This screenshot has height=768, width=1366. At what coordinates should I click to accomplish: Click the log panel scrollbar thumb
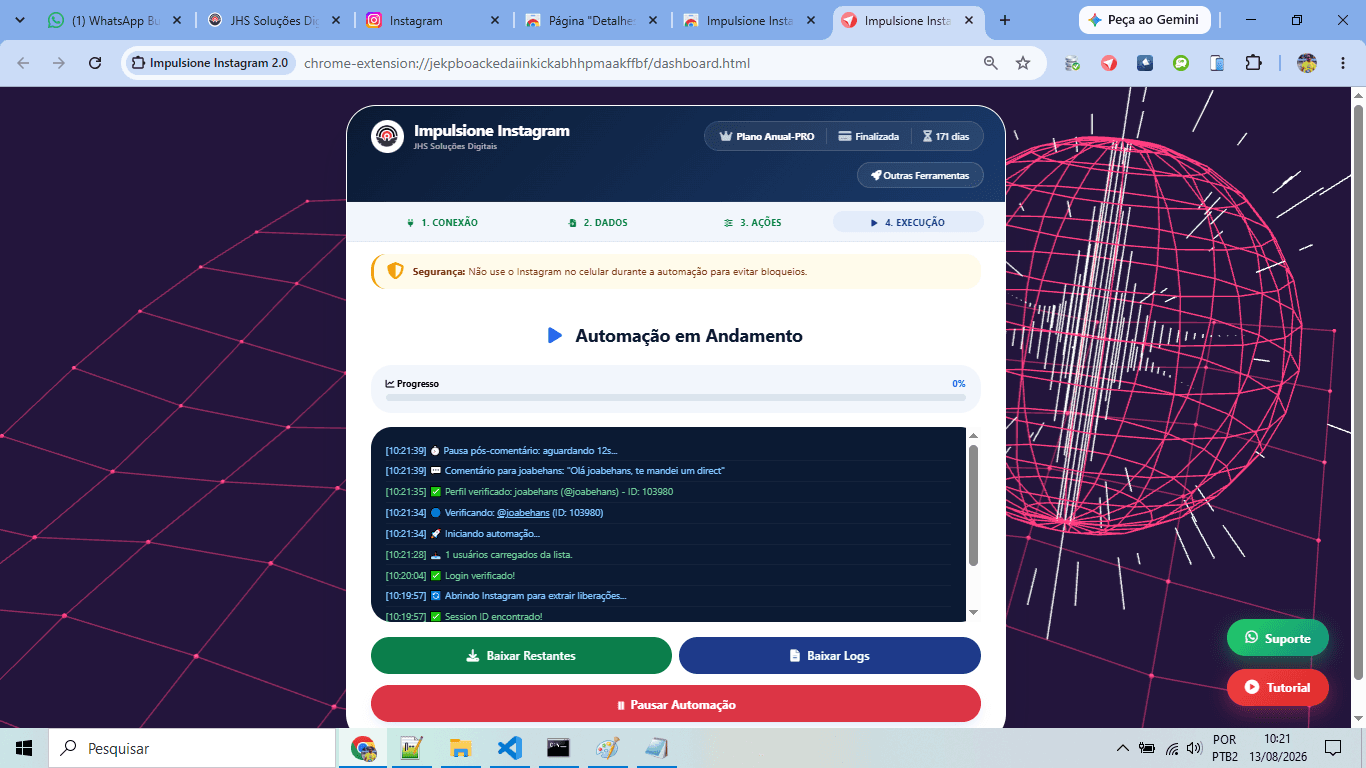coord(973,505)
